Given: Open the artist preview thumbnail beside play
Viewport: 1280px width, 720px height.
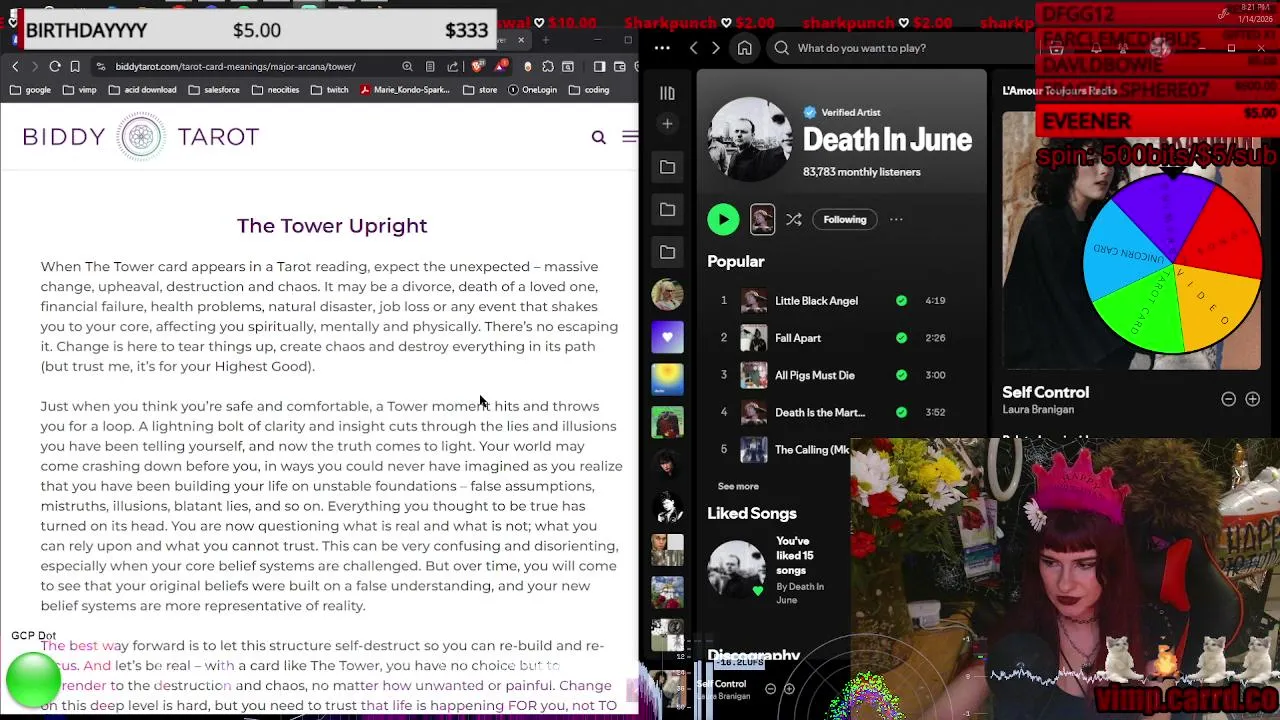Looking at the screenshot, I should click(762, 219).
